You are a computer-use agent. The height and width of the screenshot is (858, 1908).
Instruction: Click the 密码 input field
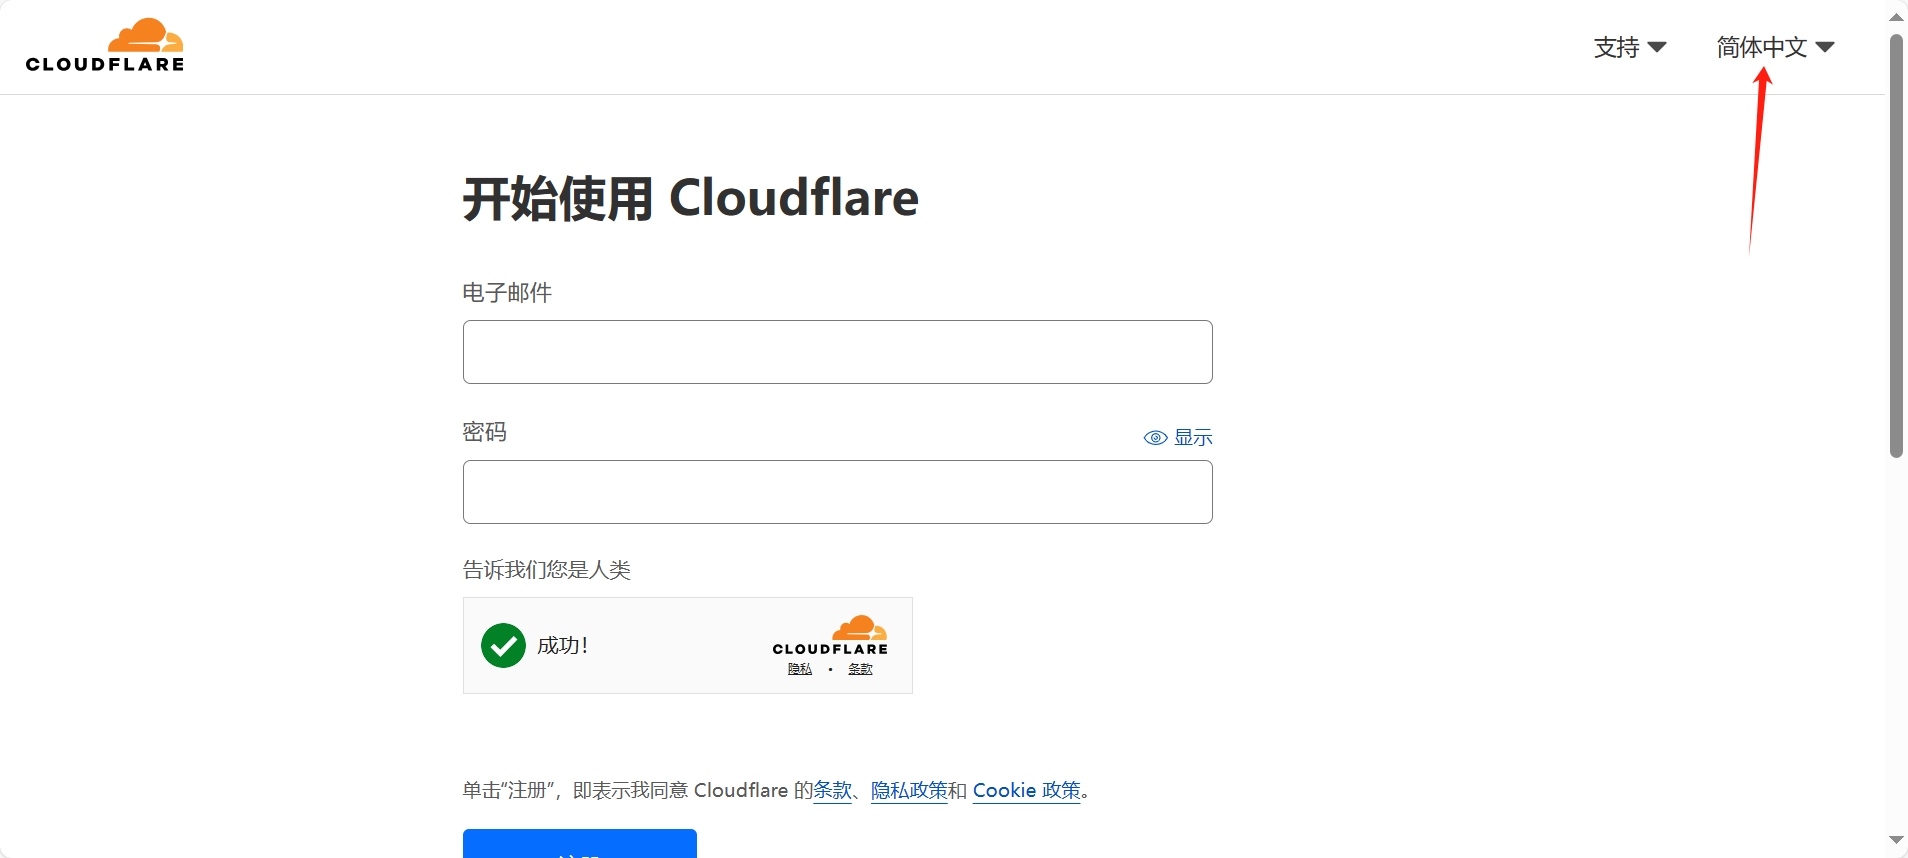click(x=837, y=492)
